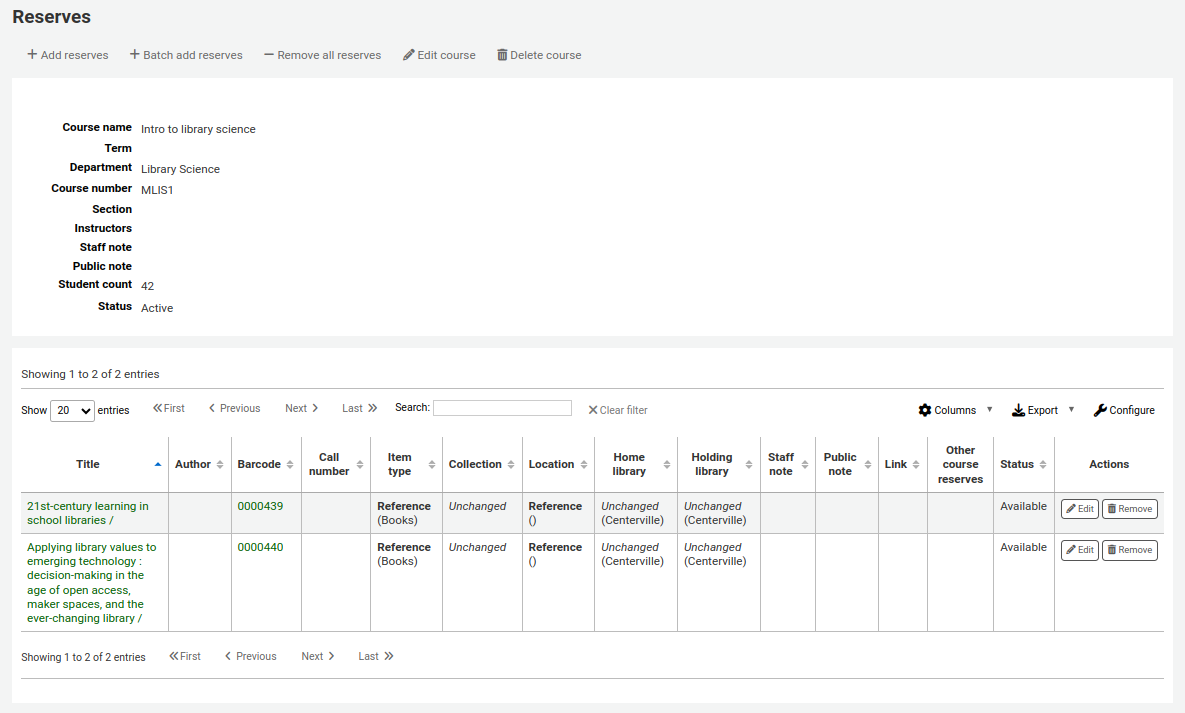Sort table by Title column

coord(88,464)
